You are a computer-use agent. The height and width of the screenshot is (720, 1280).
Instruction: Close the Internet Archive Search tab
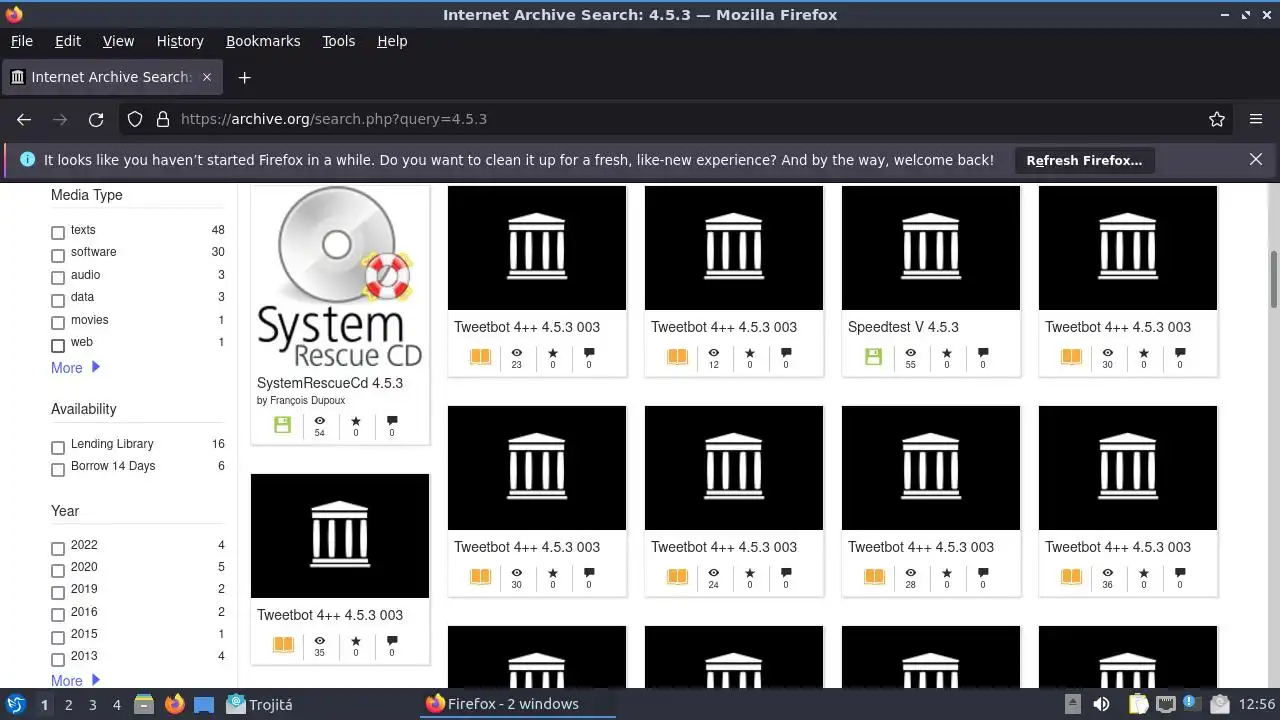coord(207,77)
